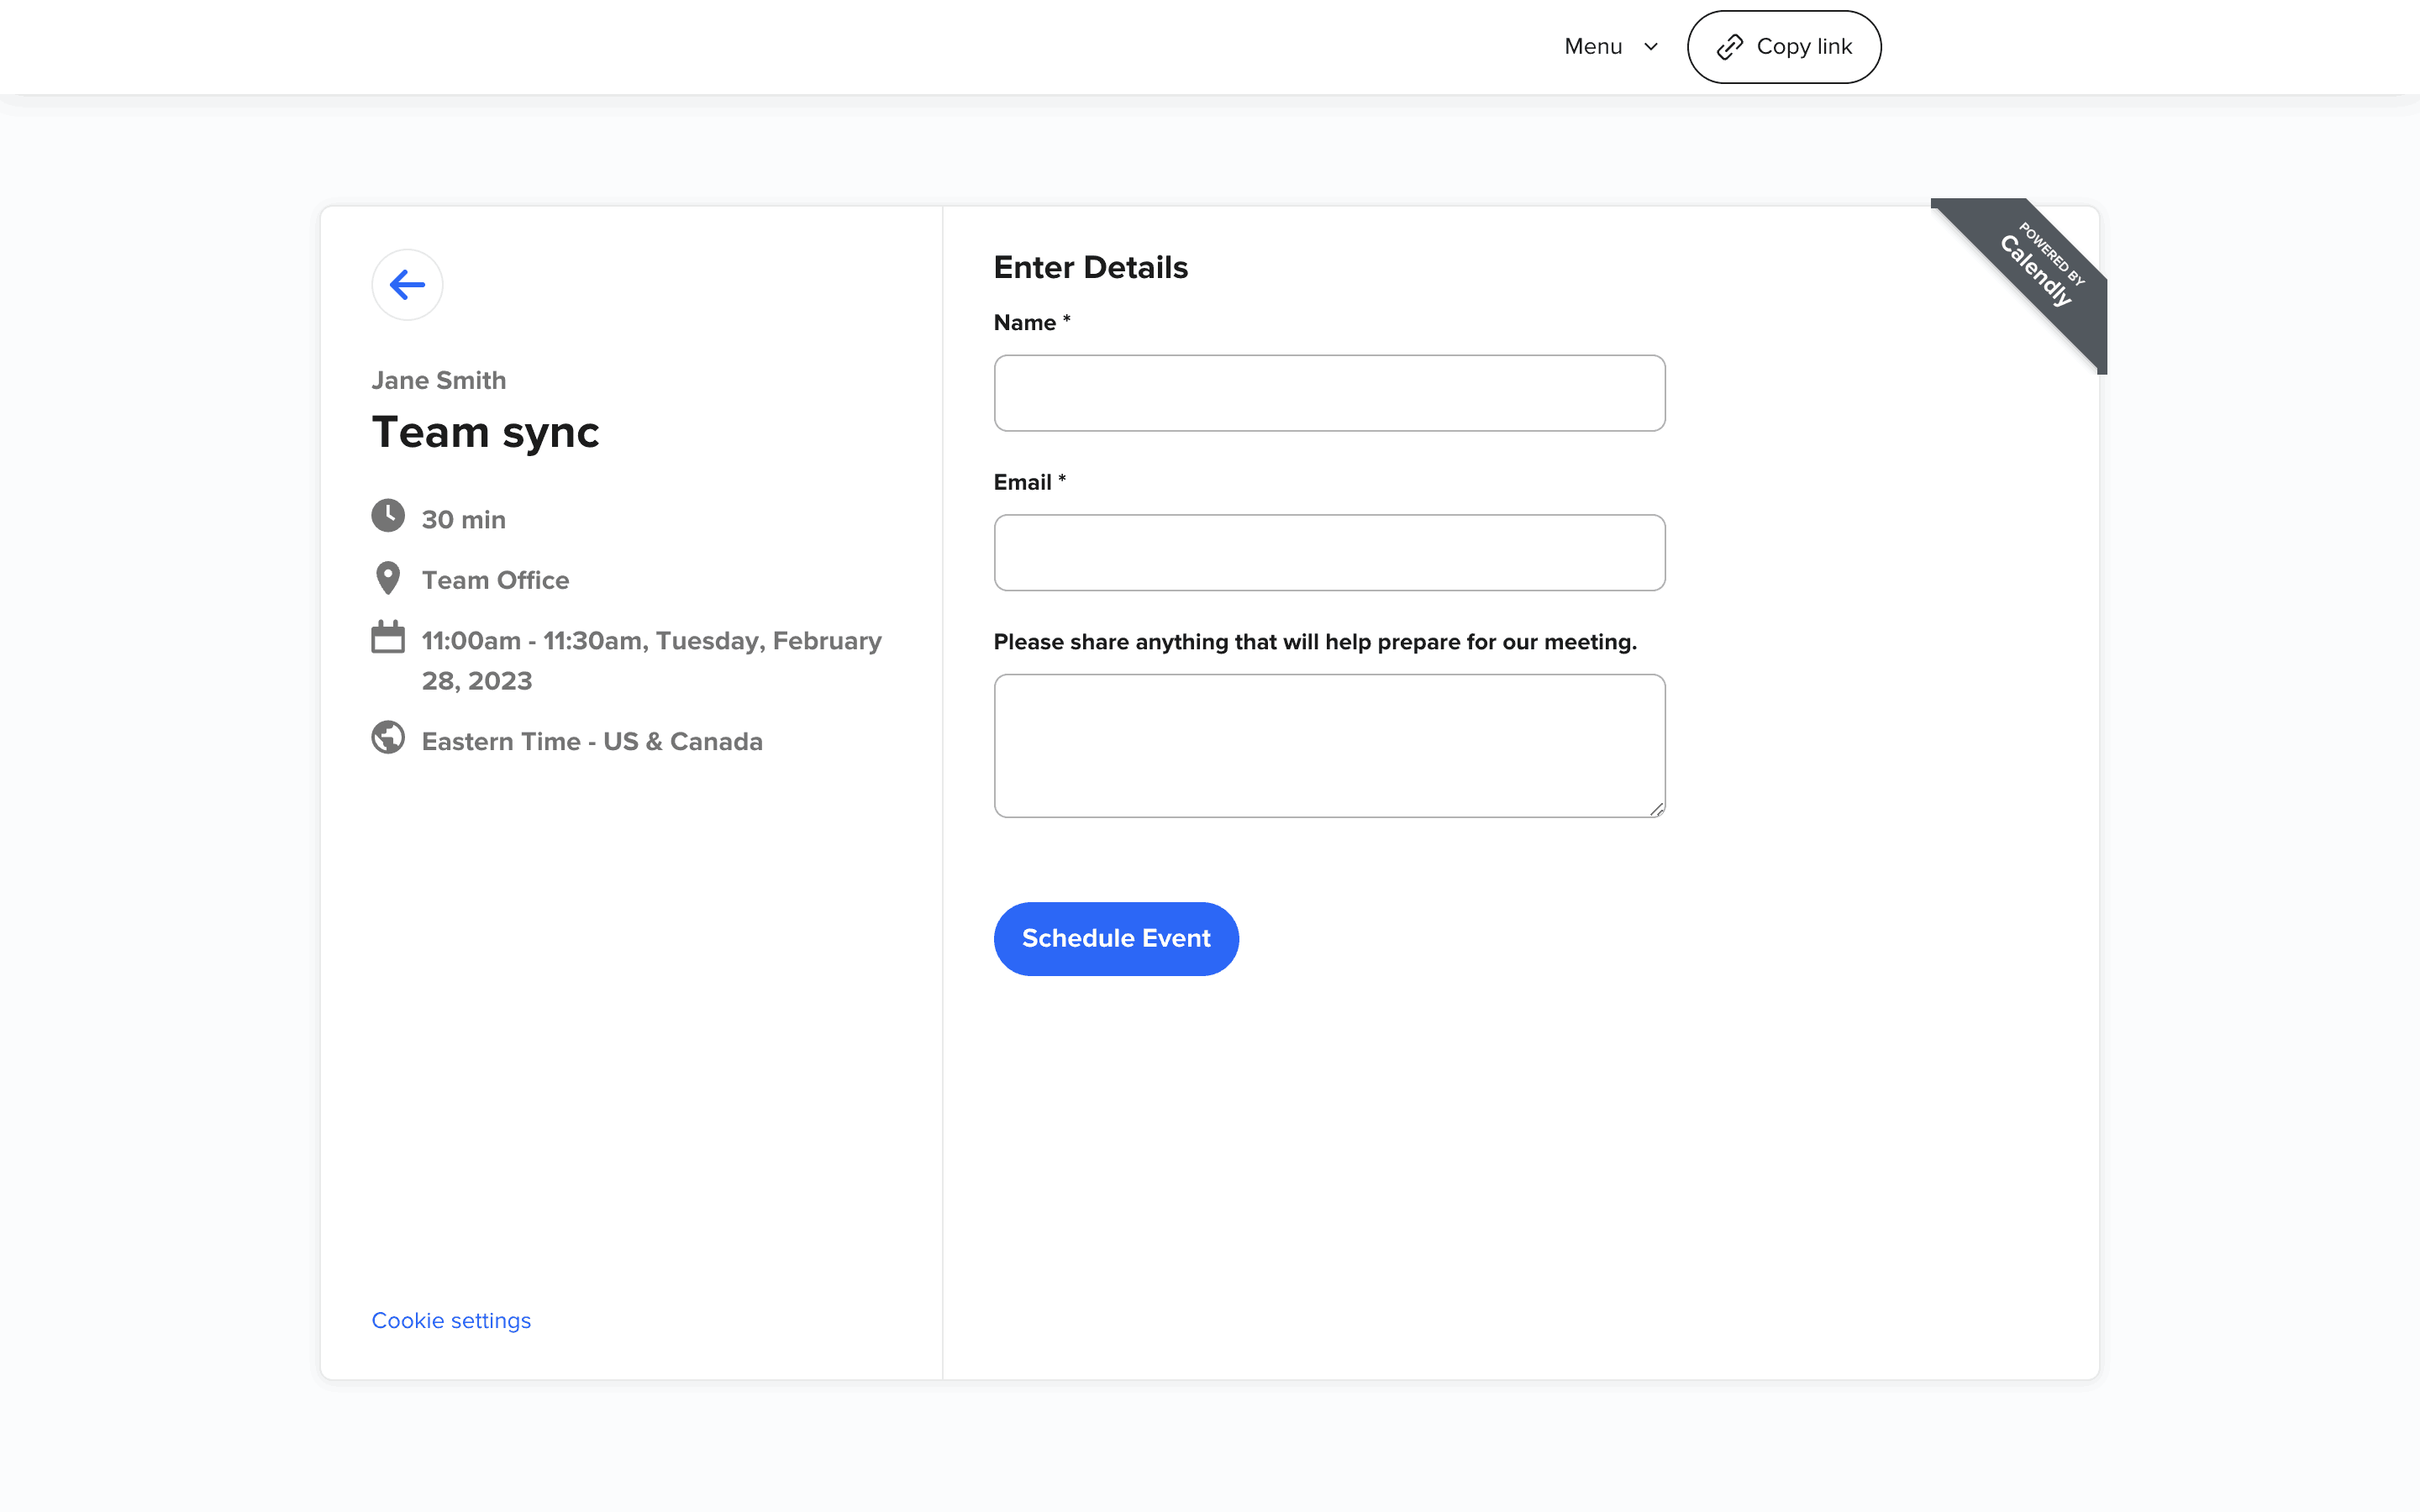Click the globe timezone icon

coord(388,738)
